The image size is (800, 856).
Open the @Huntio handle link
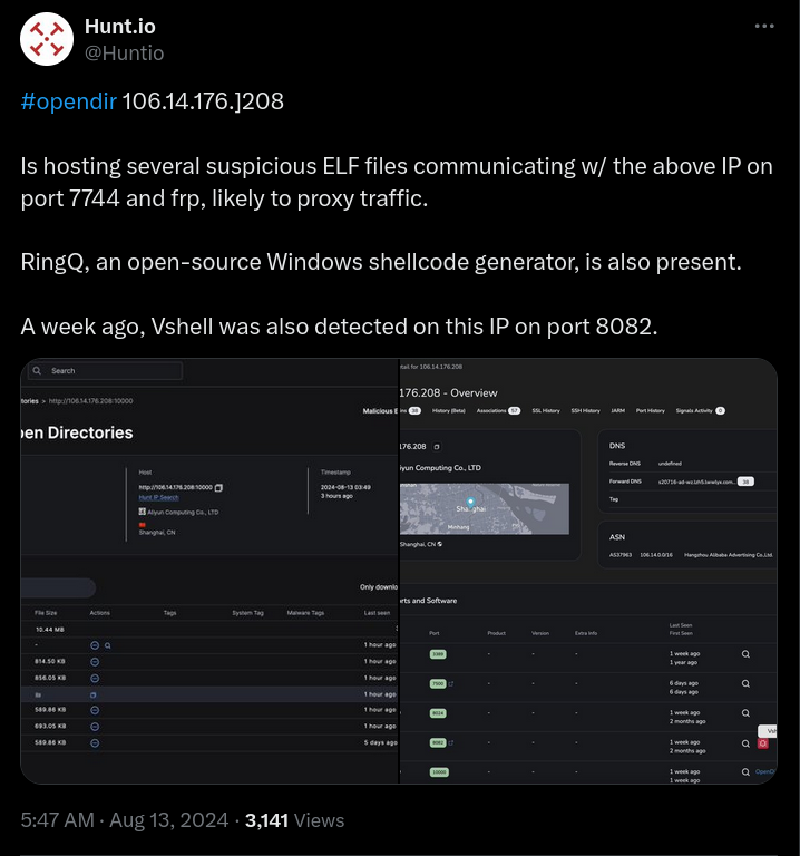click(125, 53)
